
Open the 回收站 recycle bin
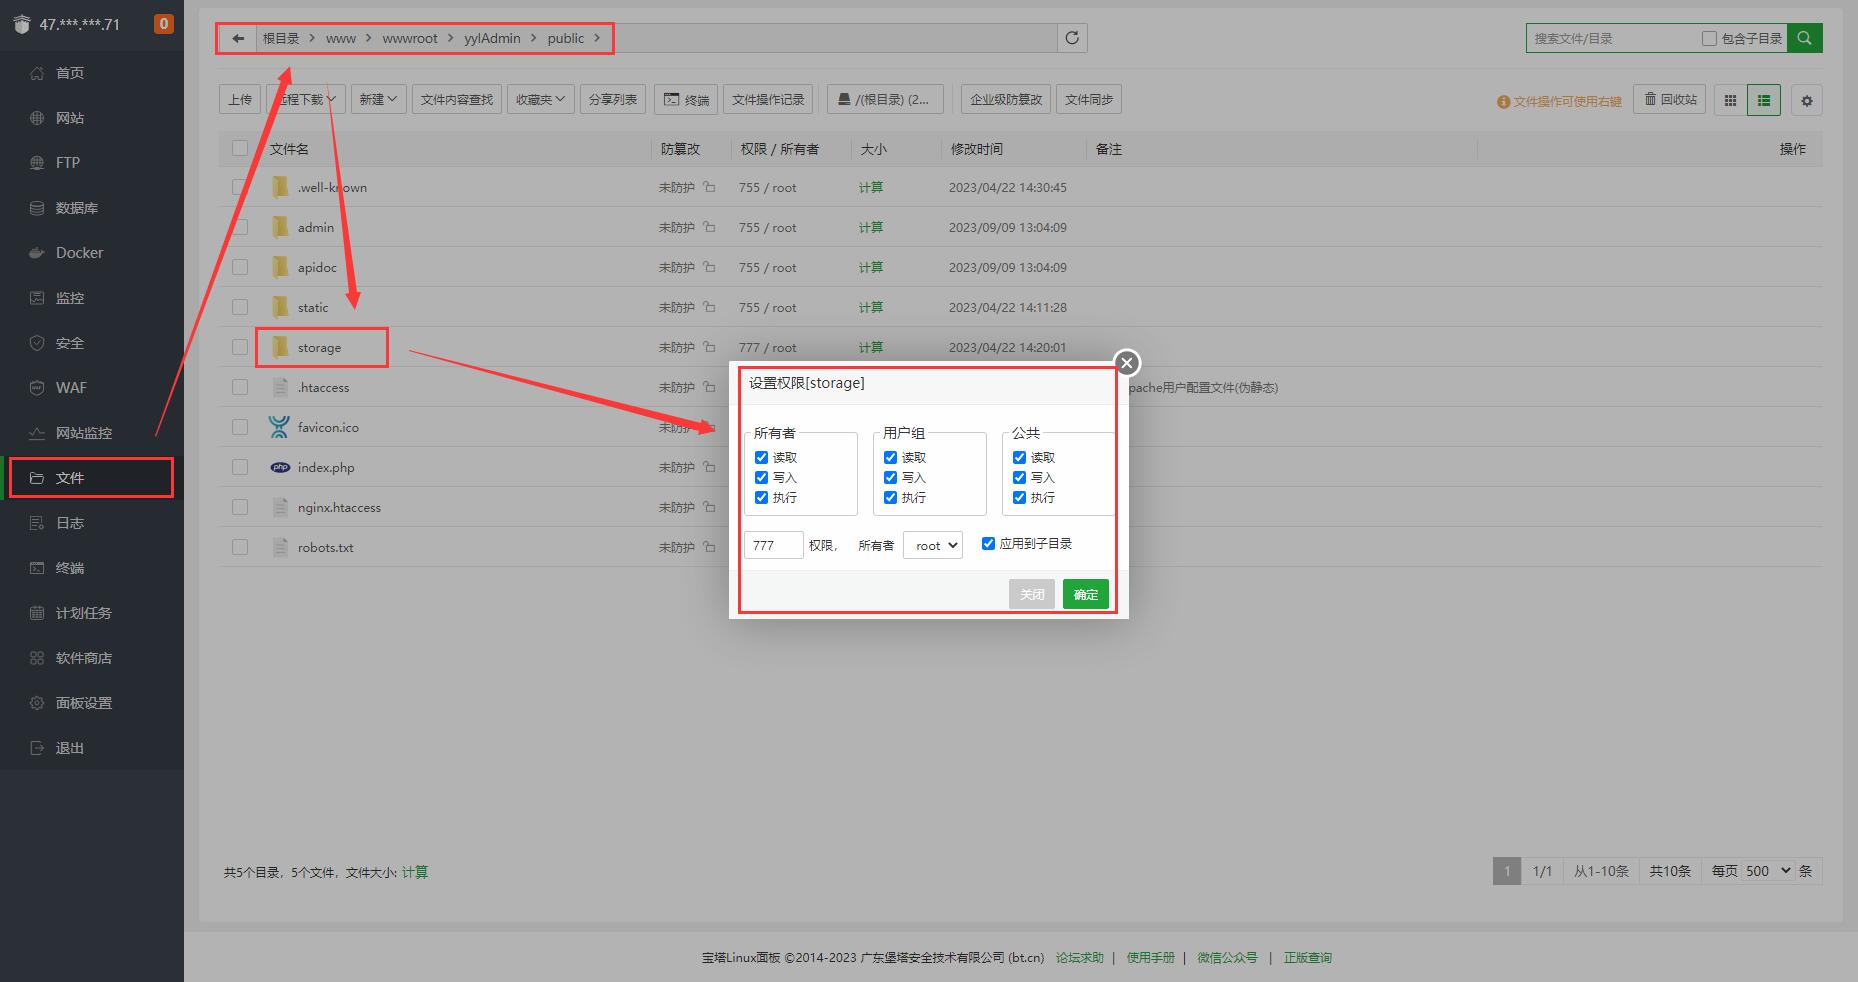(x=1670, y=99)
